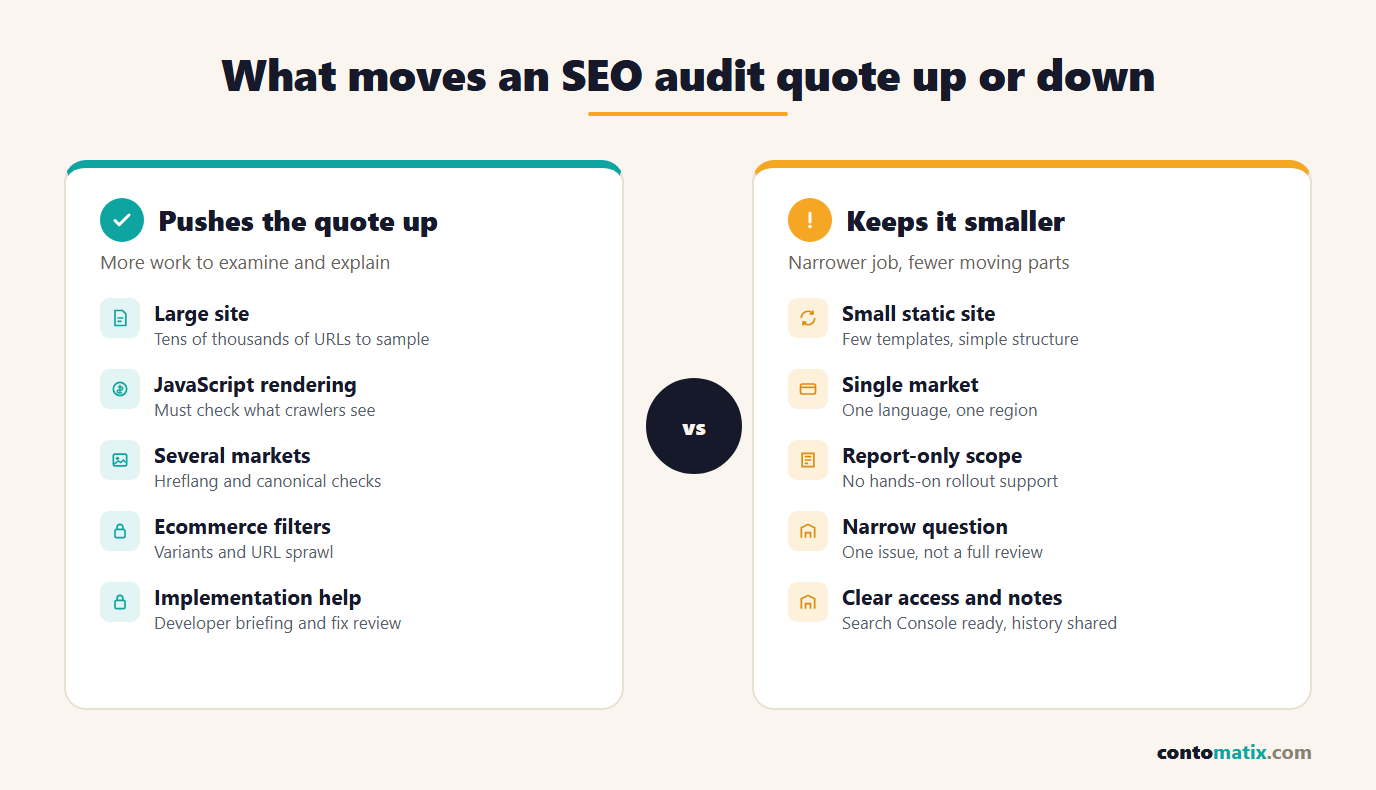Click the dark vs circle badge
1376x790 pixels.
coord(694,426)
